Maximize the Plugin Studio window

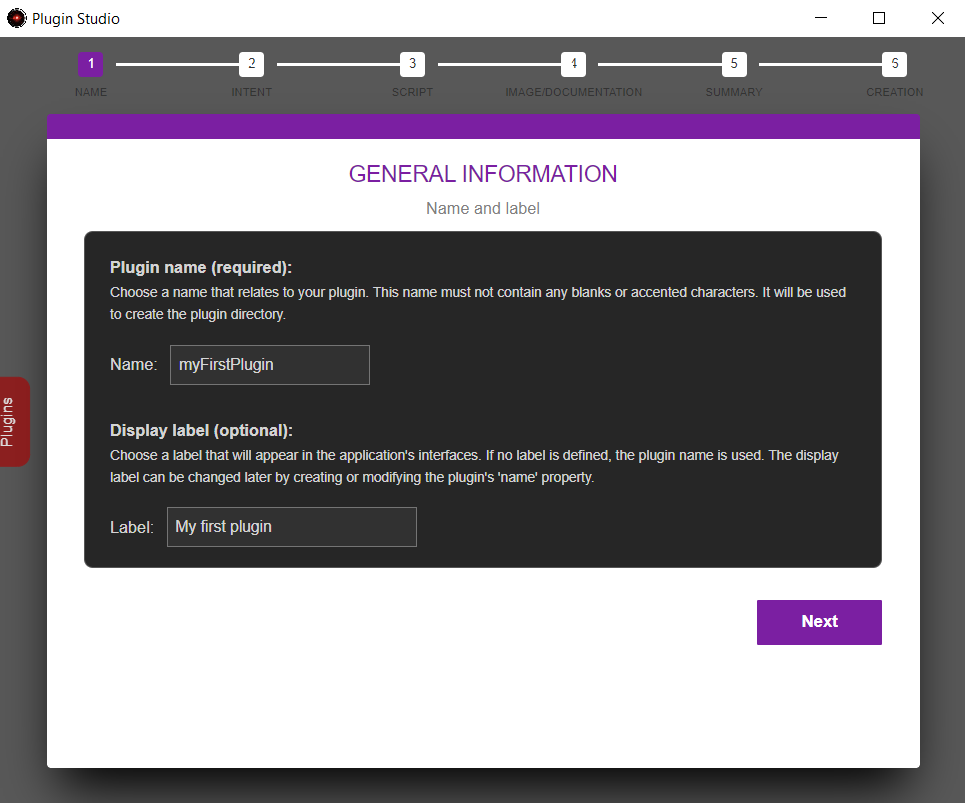click(879, 18)
